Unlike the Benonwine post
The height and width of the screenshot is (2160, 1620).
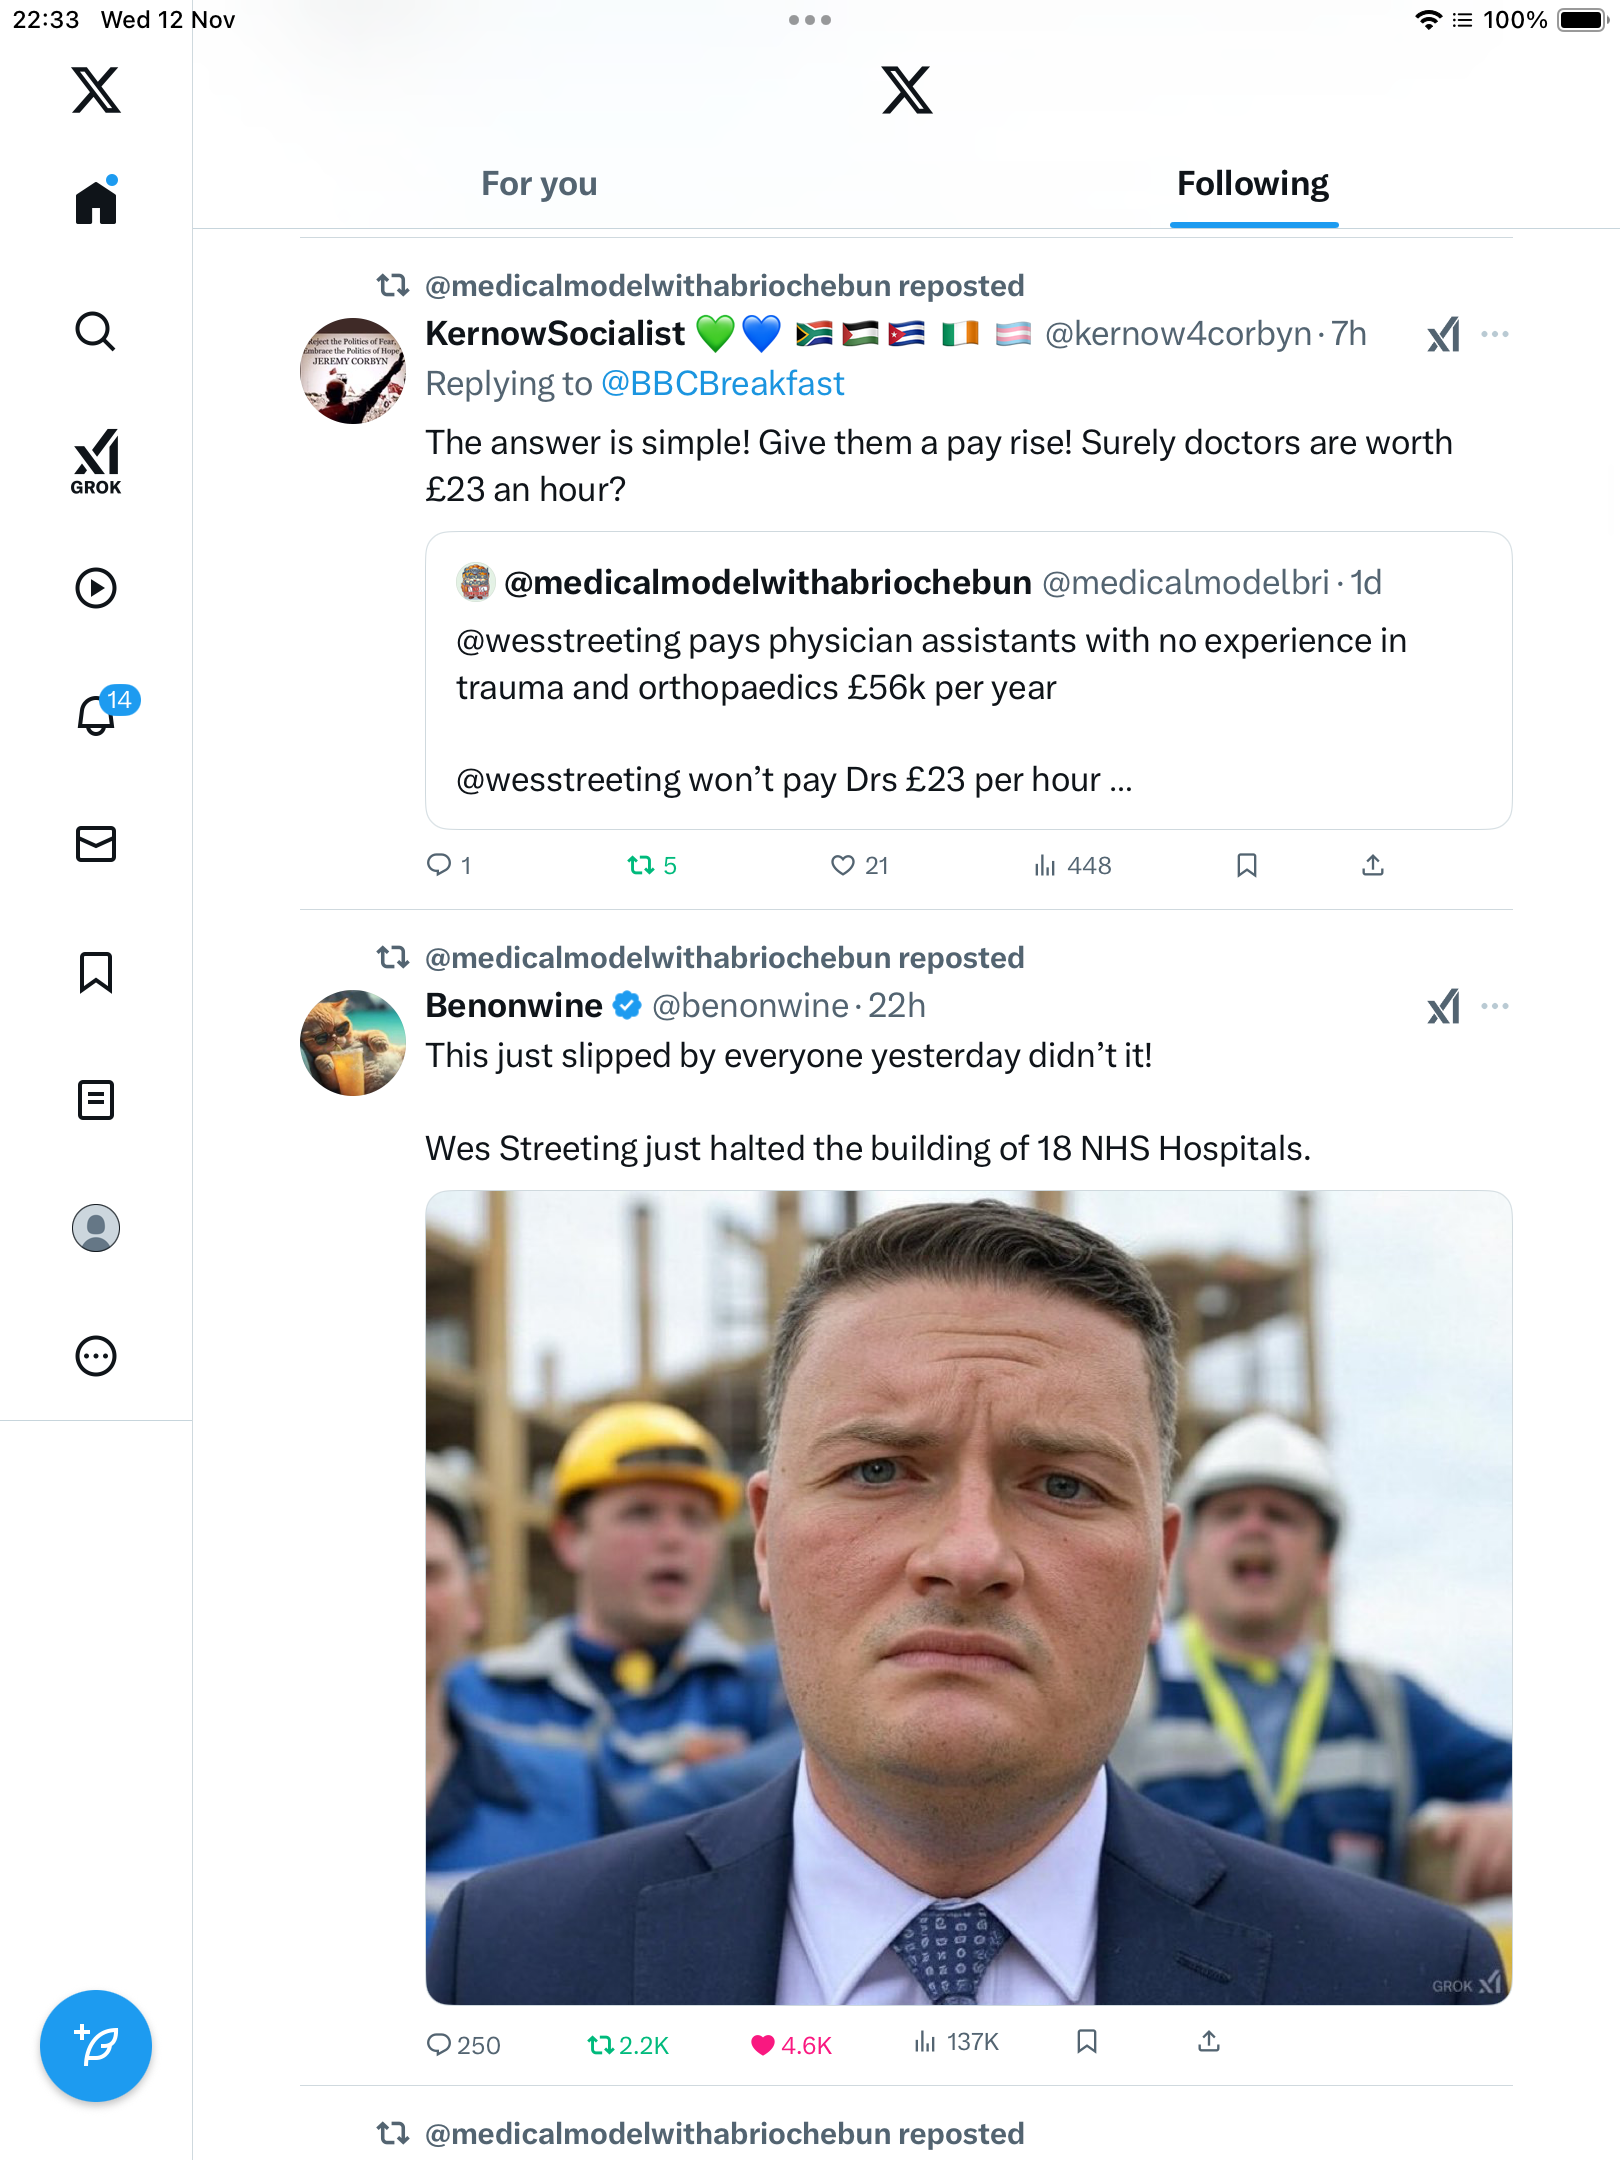click(763, 2045)
